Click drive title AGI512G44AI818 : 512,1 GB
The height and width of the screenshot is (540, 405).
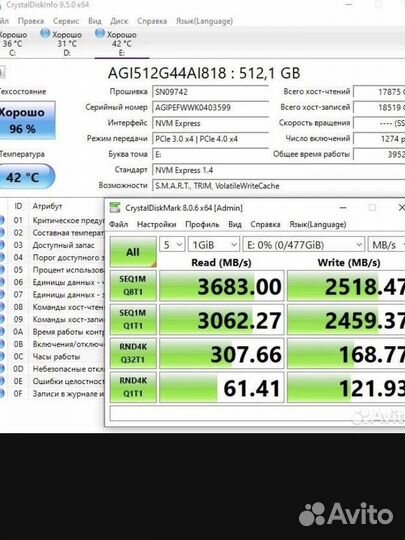pos(204,73)
